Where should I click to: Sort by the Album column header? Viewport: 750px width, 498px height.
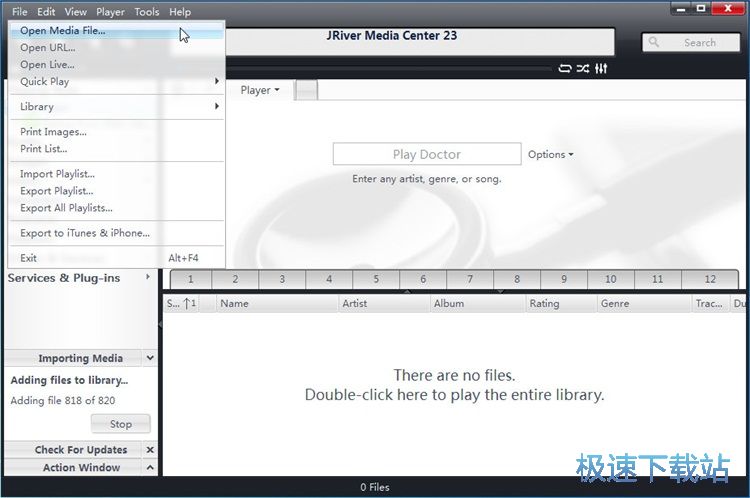pyautogui.click(x=477, y=303)
